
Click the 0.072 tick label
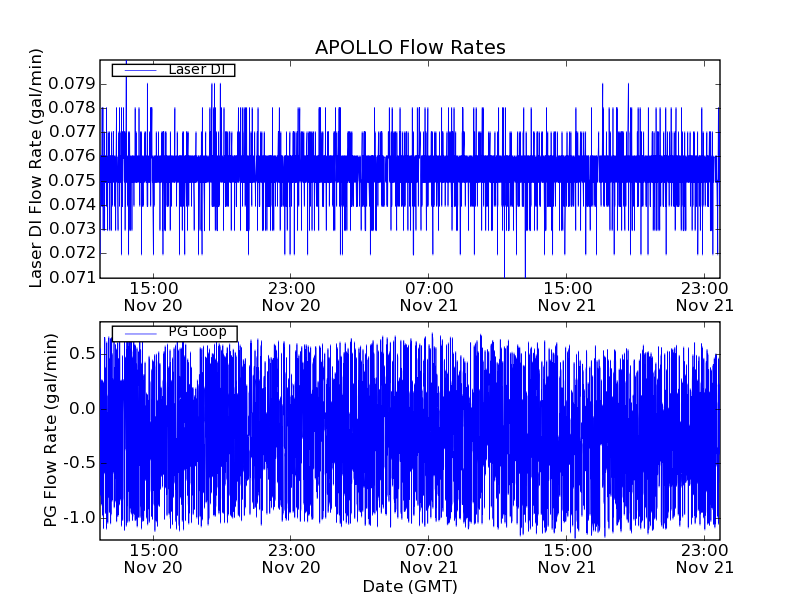(72, 253)
